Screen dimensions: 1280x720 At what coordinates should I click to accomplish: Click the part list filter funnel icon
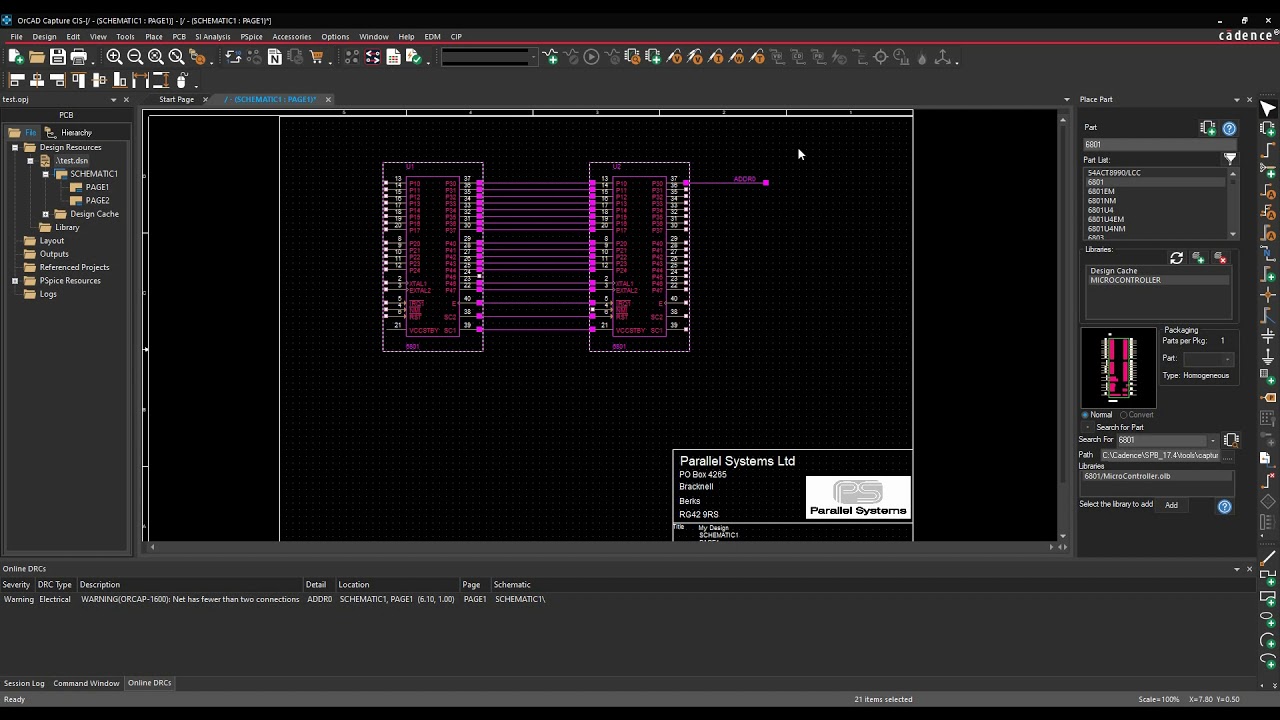(1230, 158)
